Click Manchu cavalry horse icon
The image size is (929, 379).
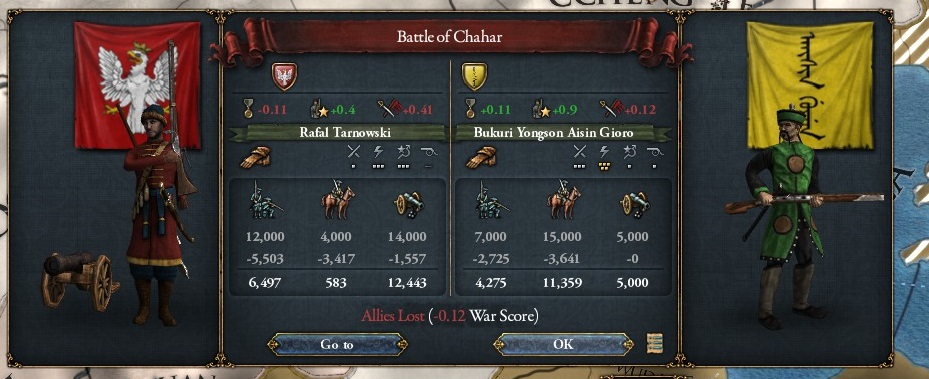563,201
